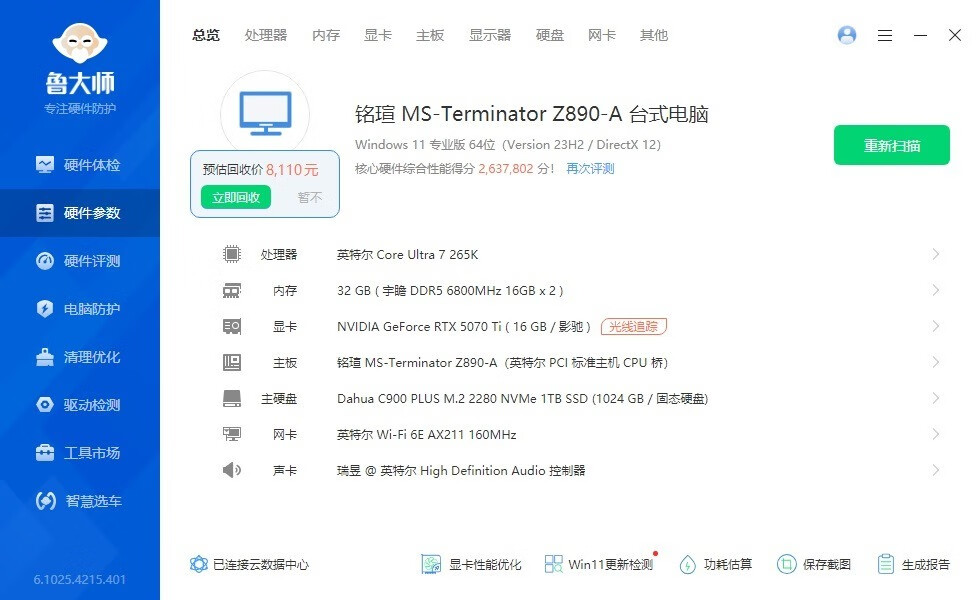Viewport: 980px width, 600px height.
Task: Click the 鲁大师 mascot logo
Action: 80,42
